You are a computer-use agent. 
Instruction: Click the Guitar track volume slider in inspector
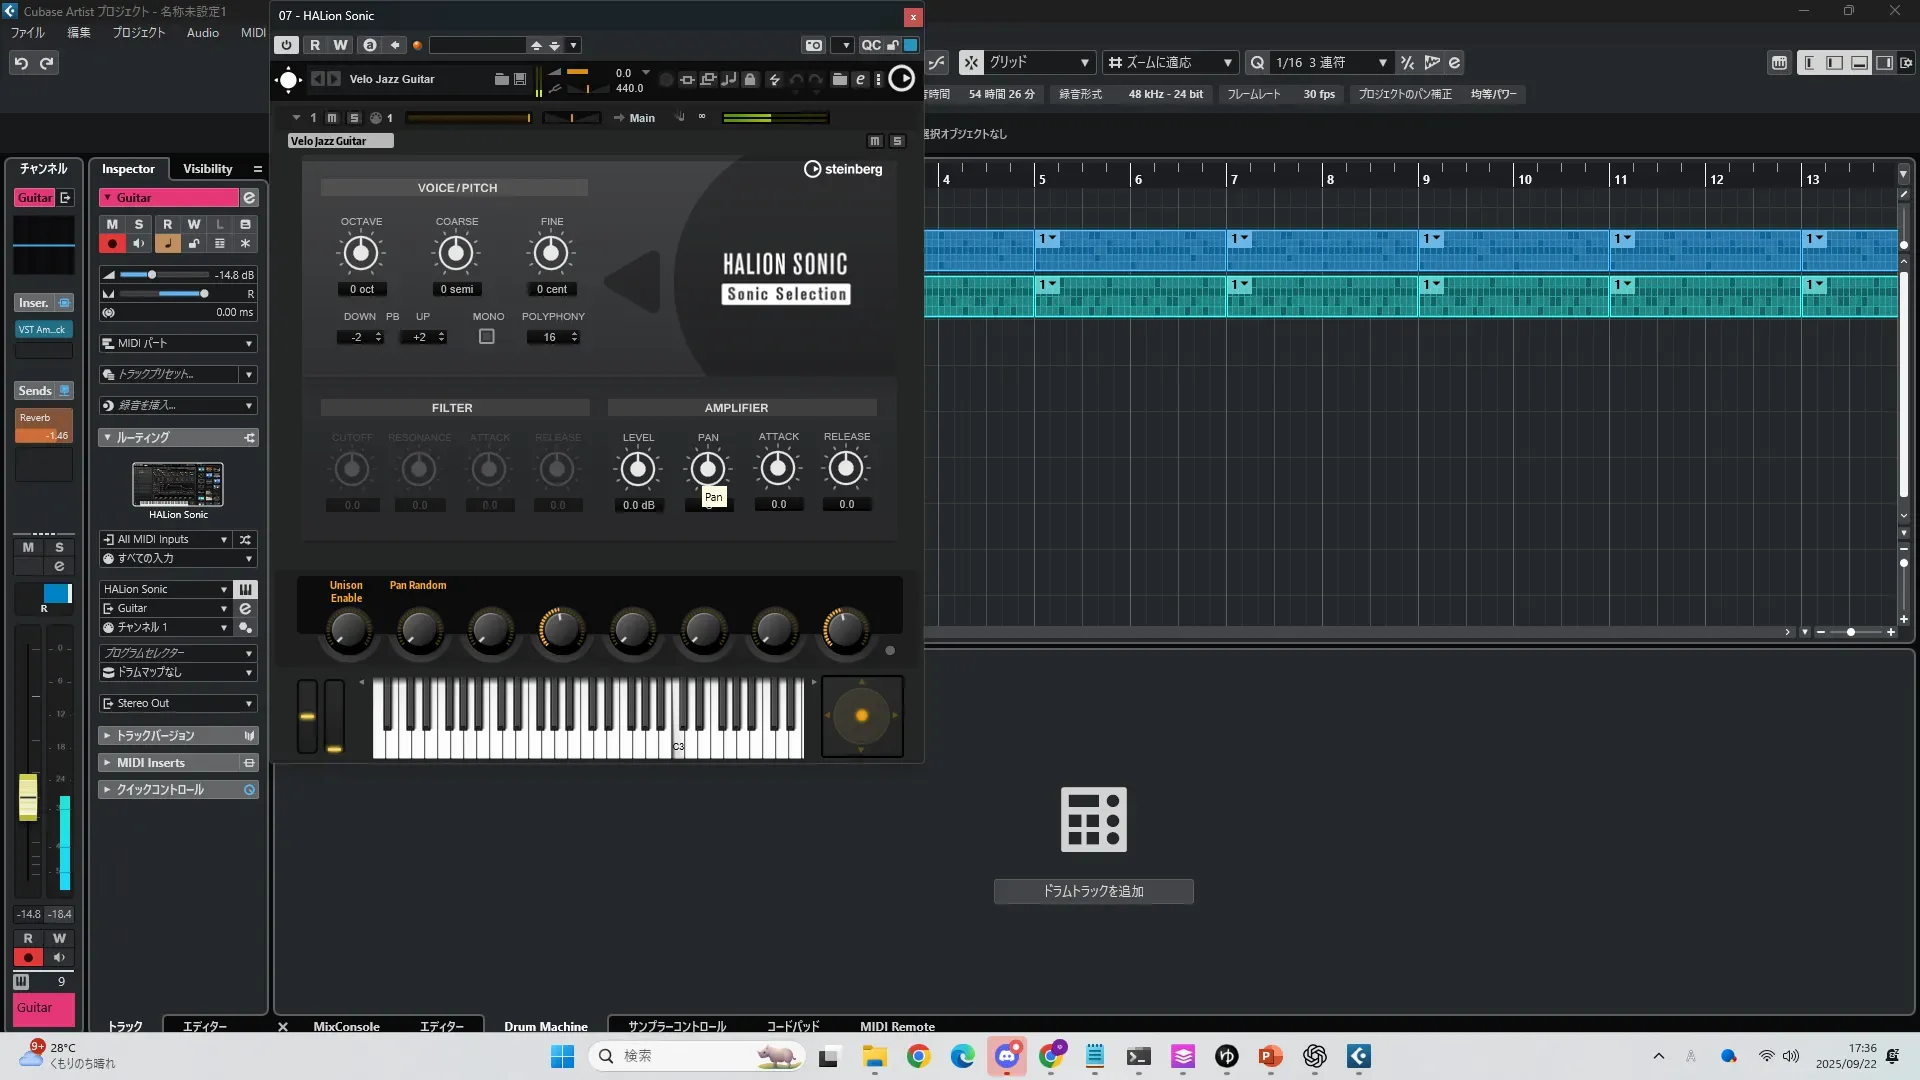tap(153, 275)
